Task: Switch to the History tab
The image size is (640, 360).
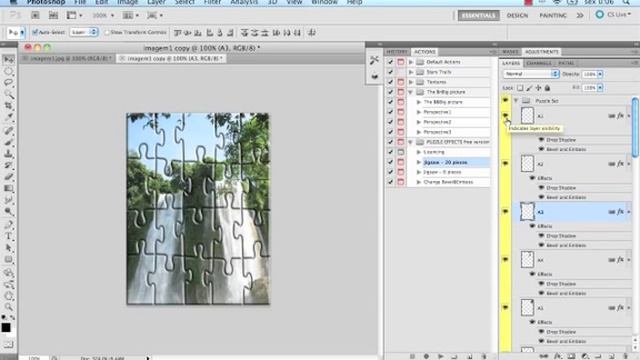Action: pos(396,52)
